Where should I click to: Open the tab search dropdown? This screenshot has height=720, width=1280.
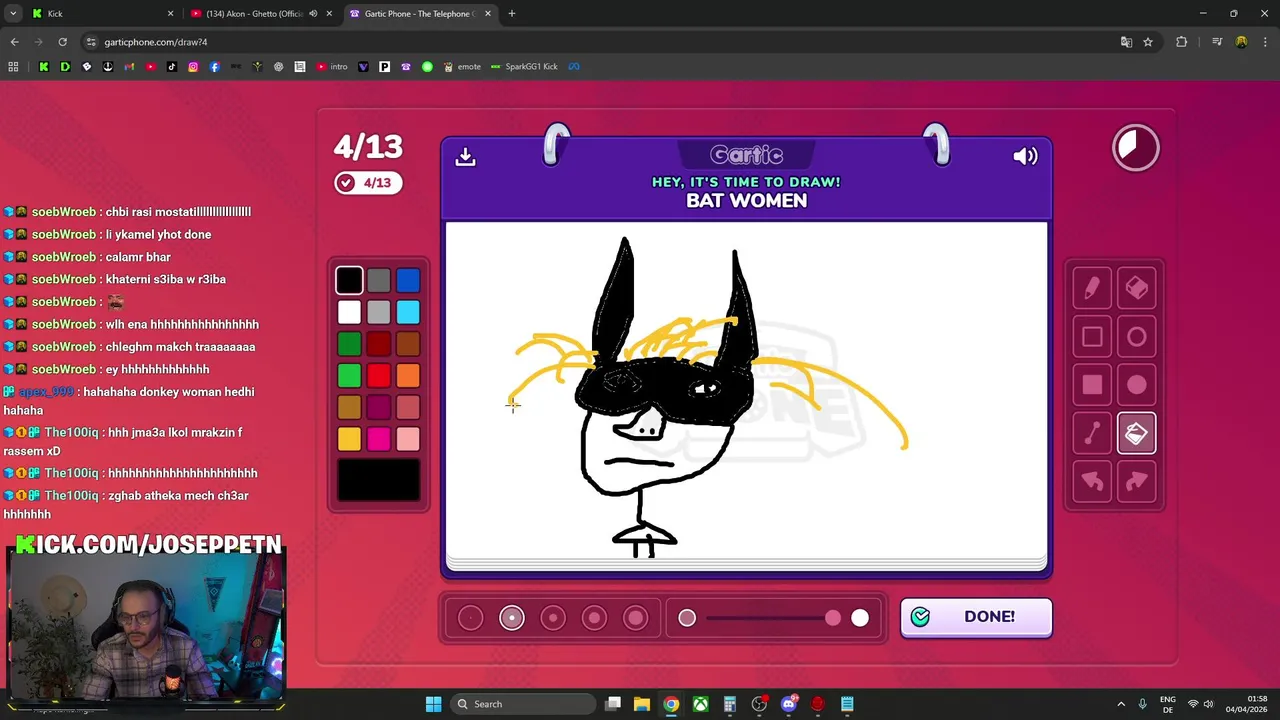point(13,14)
